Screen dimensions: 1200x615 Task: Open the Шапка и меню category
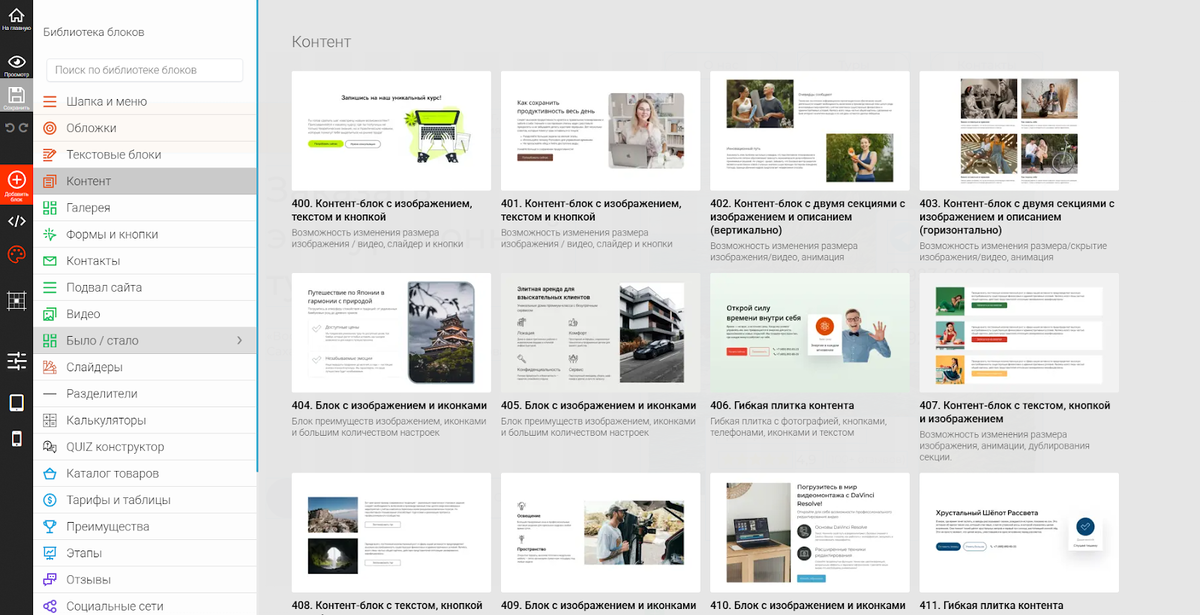tap(145, 102)
